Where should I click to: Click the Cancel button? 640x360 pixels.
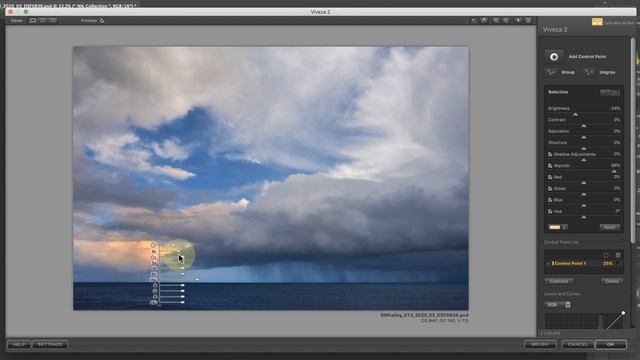point(577,345)
